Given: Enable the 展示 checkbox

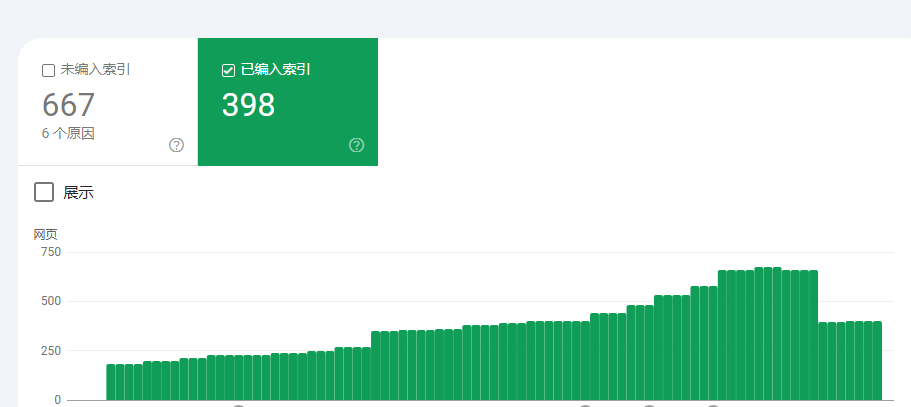Looking at the screenshot, I should pyautogui.click(x=44, y=192).
